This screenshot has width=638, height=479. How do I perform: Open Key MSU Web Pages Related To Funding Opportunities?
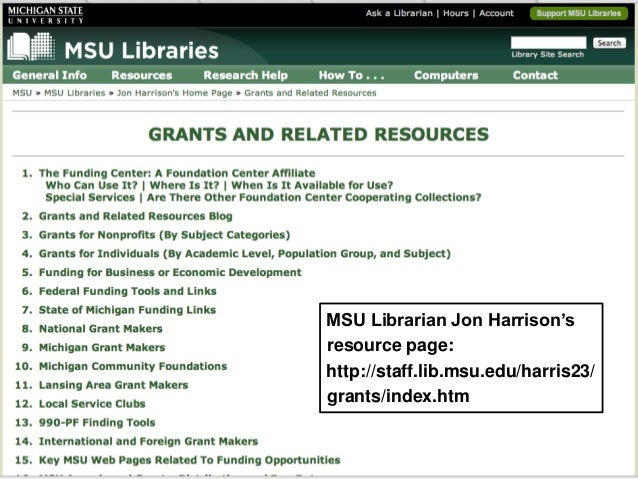coord(189,460)
